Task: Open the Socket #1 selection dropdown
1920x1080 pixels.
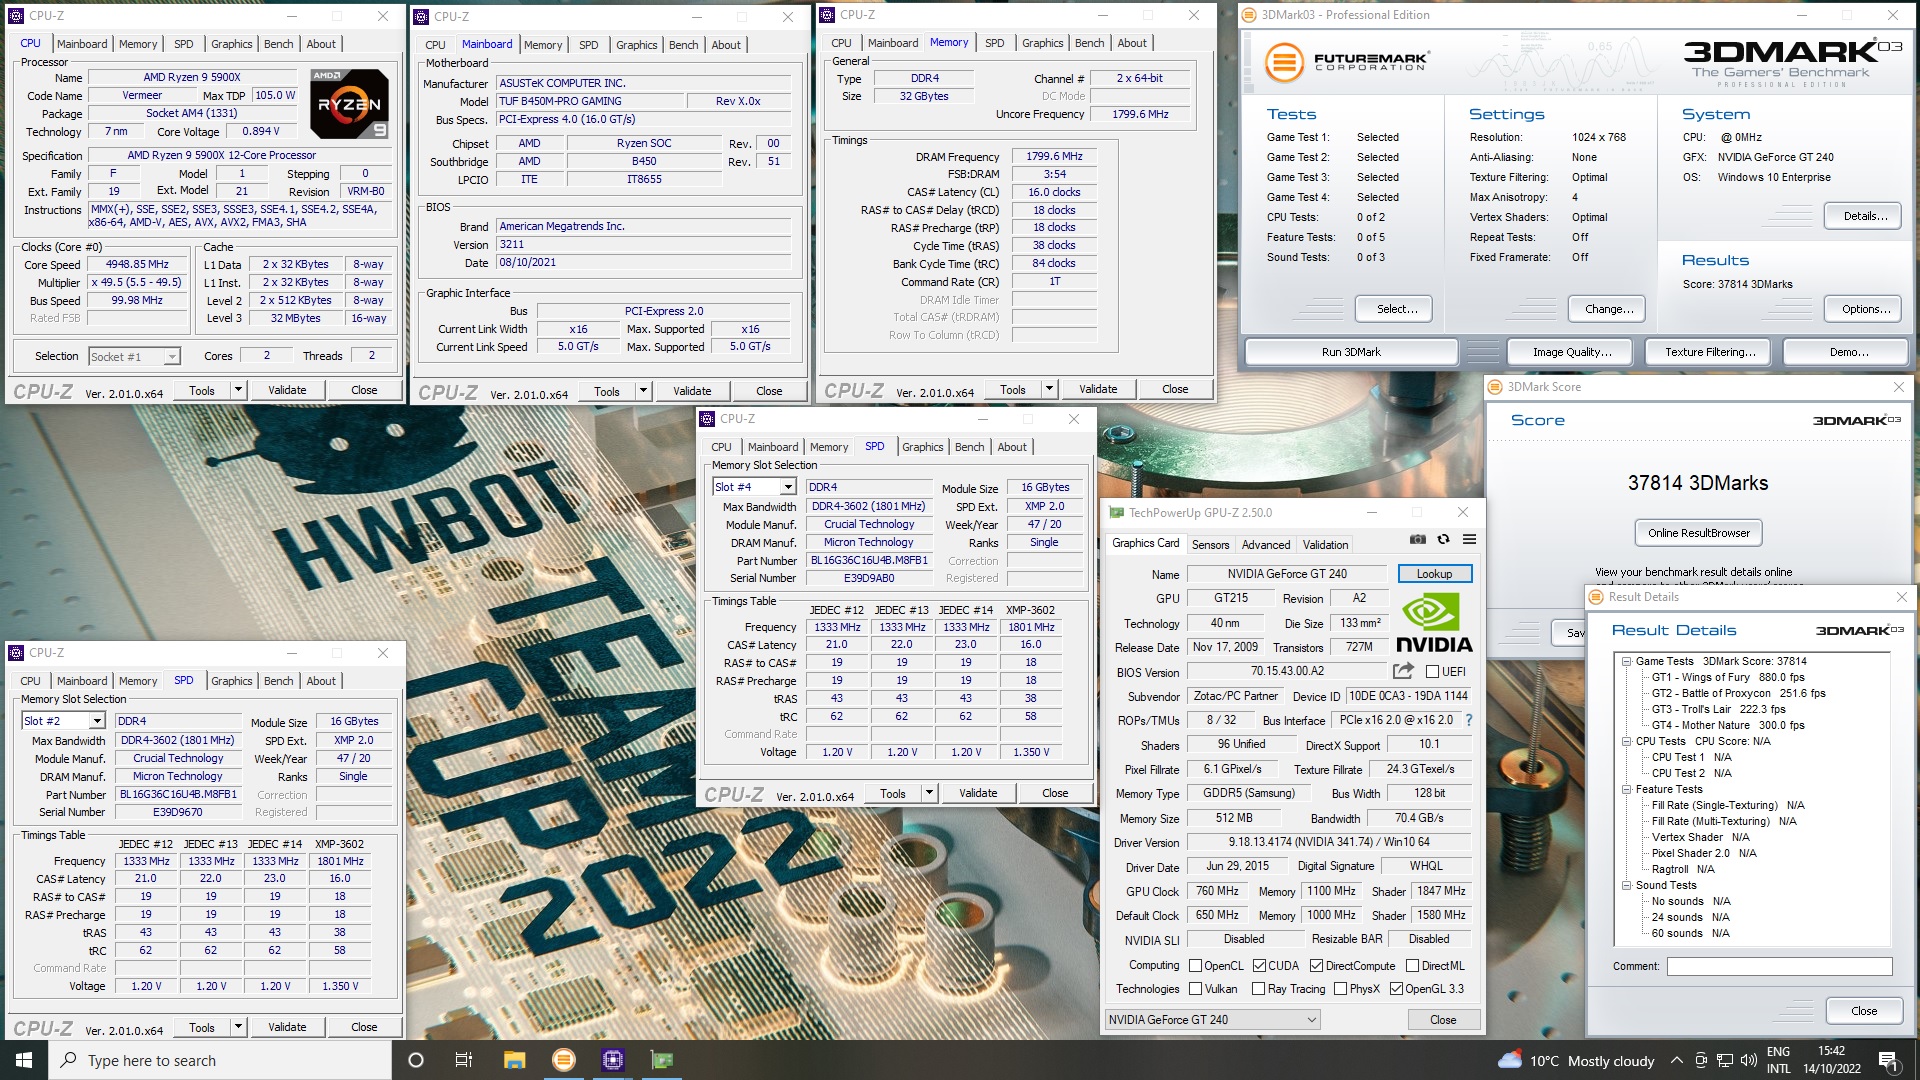Action: click(134, 357)
